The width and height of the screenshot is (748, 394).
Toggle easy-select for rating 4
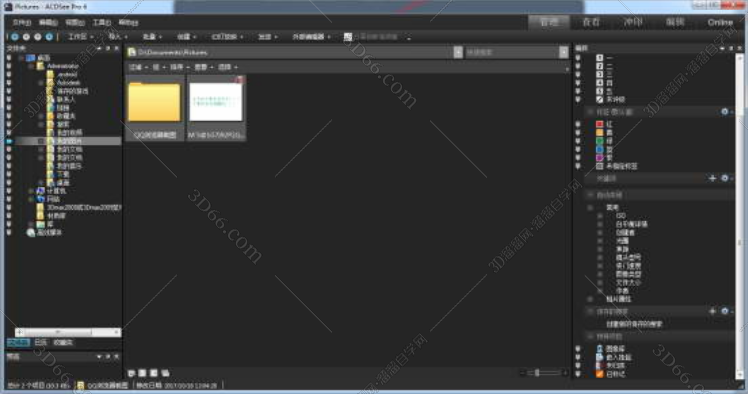578,83
